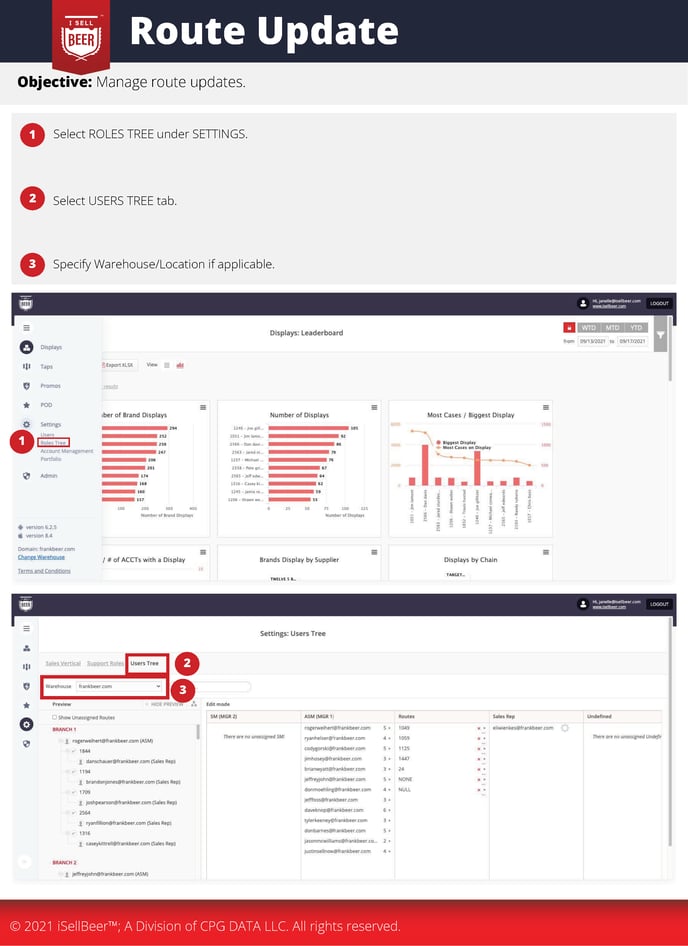Toggle the Show Unassigned Routes checkbox
This screenshot has height=946, width=688.
point(54,717)
